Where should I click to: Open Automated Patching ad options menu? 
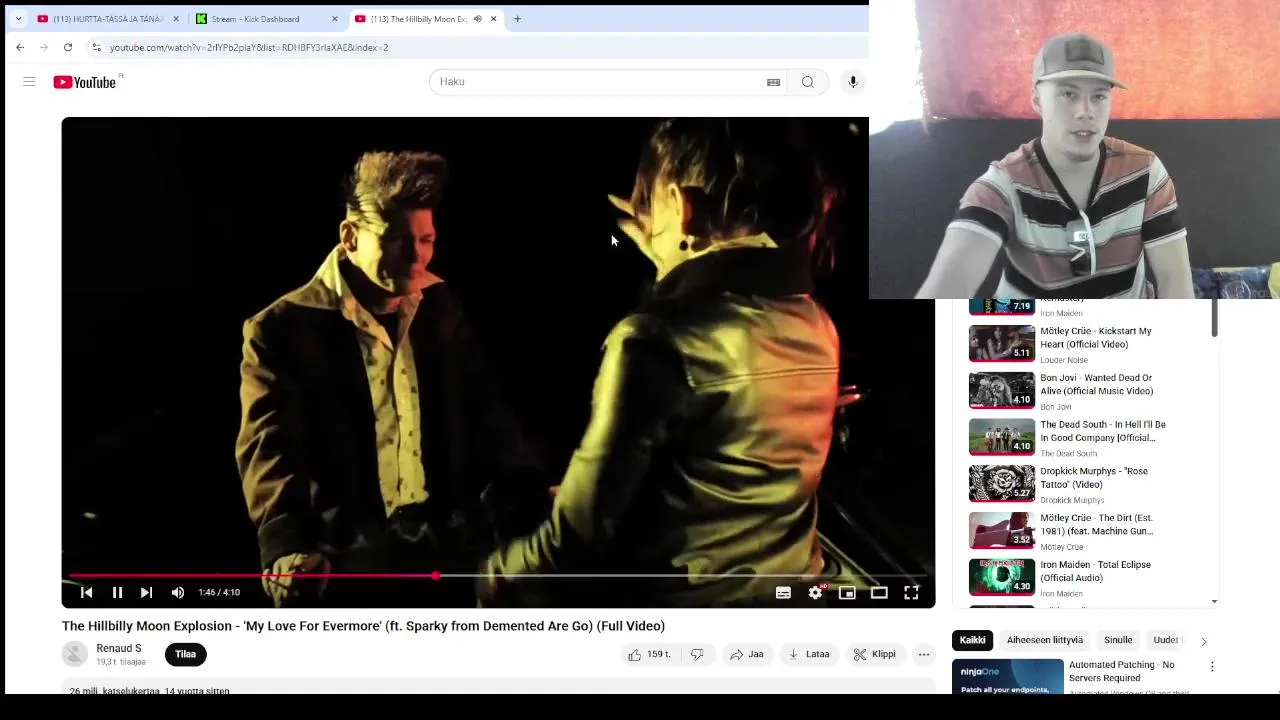pos(1212,667)
